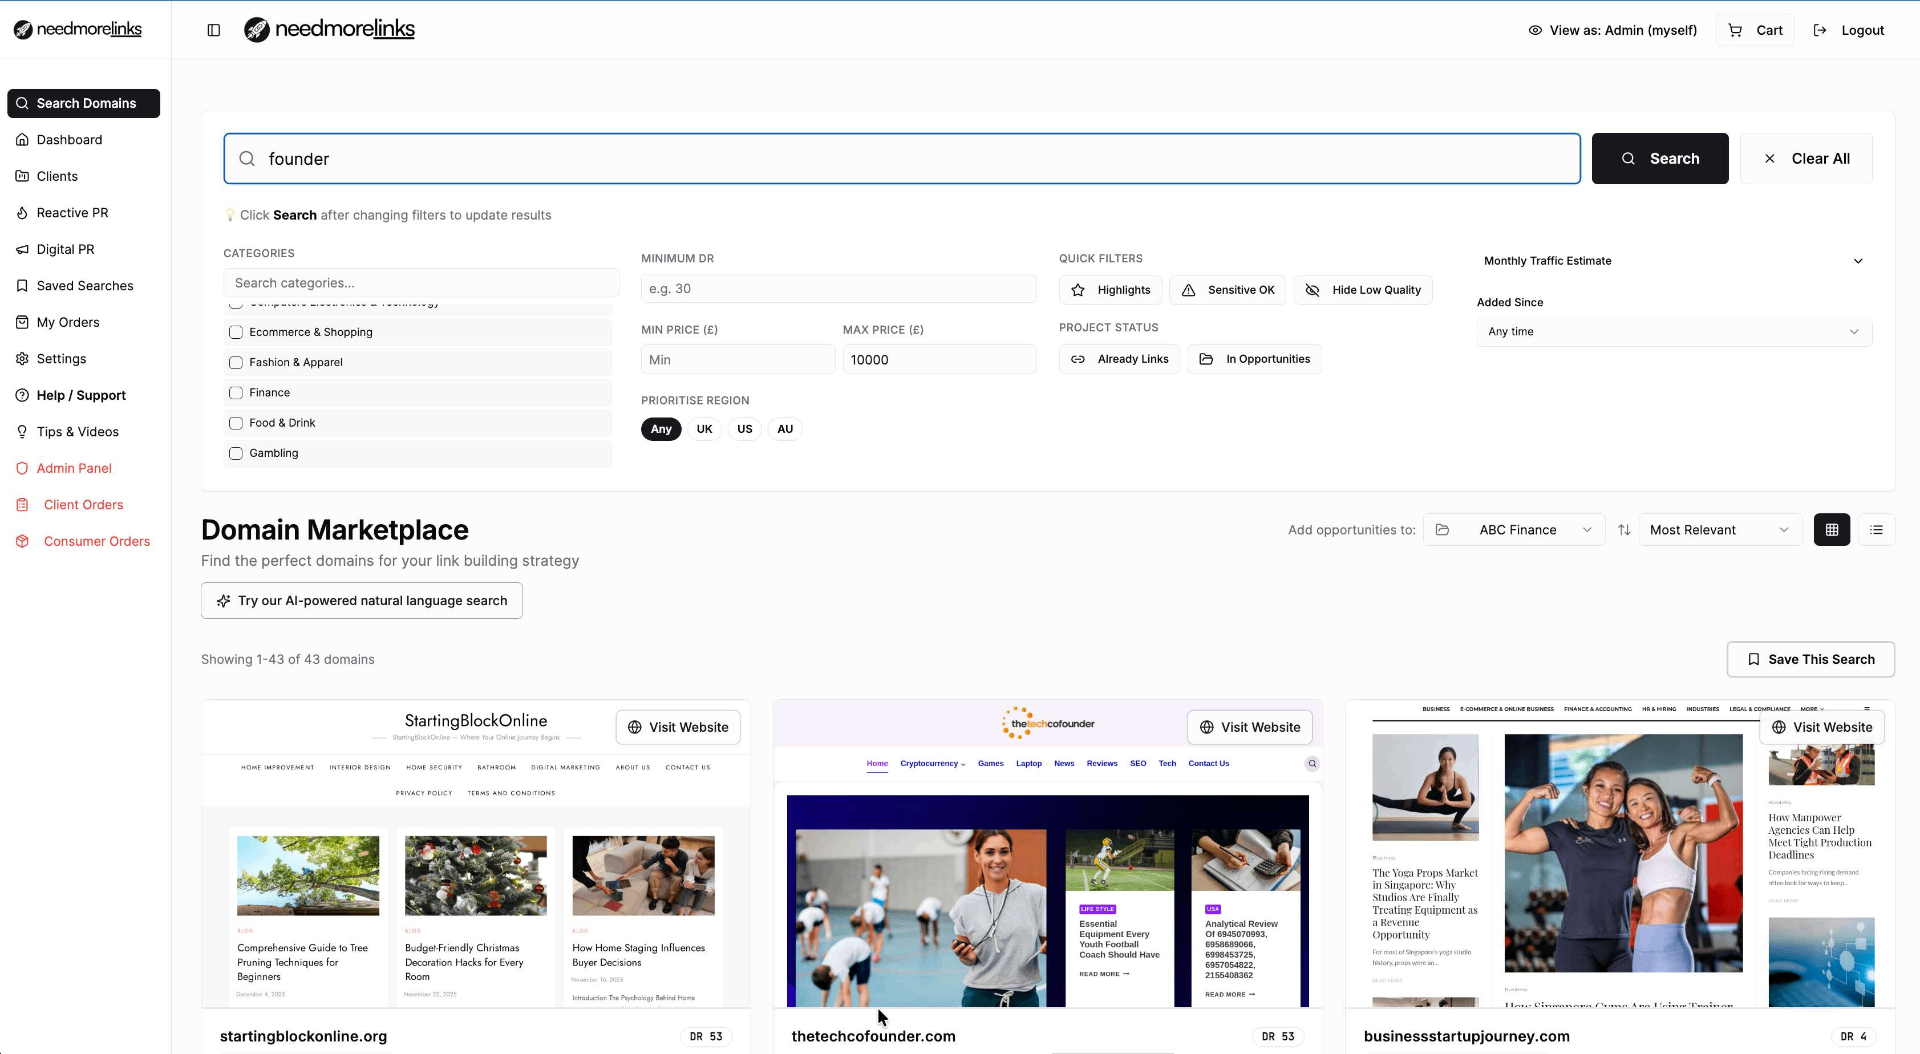Click the magnifier icon in search field
Screen dimensions: 1920x1054
pyautogui.click(x=247, y=159)
